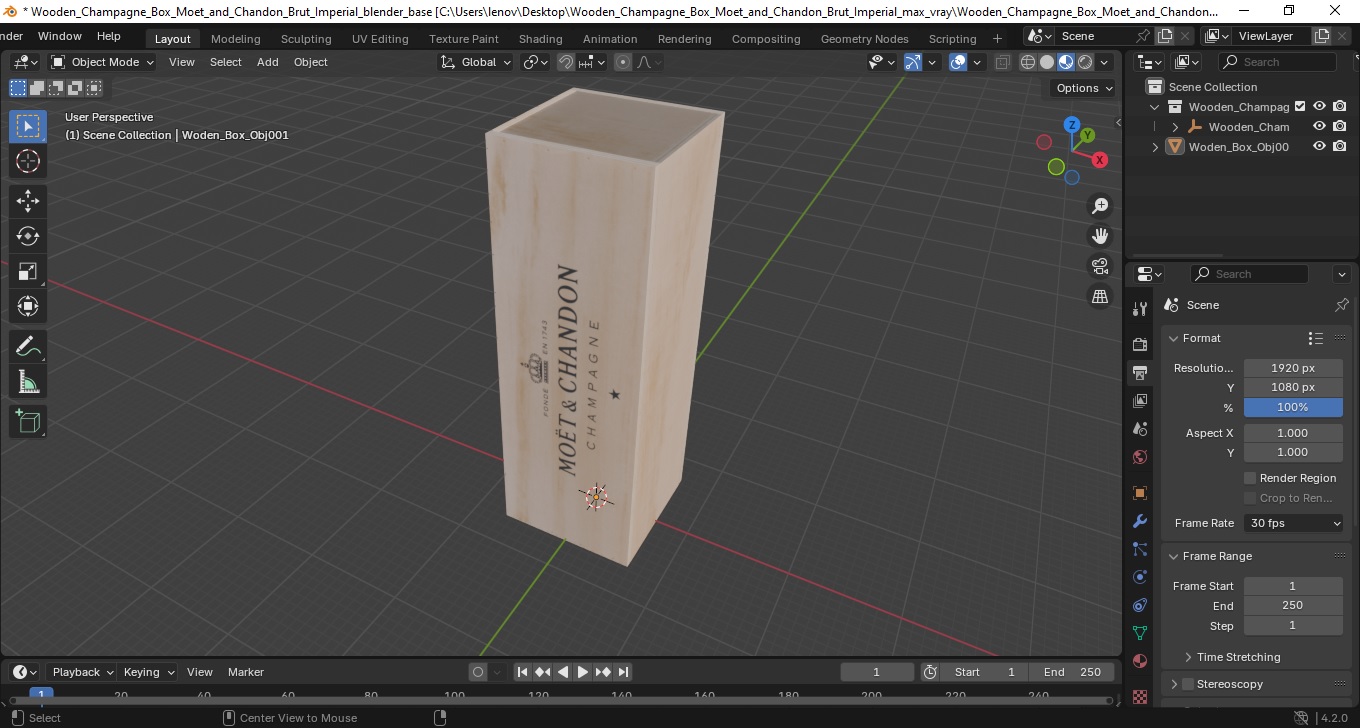
Task: Open the Render properties tab
Action: [x=1139, y=344]
